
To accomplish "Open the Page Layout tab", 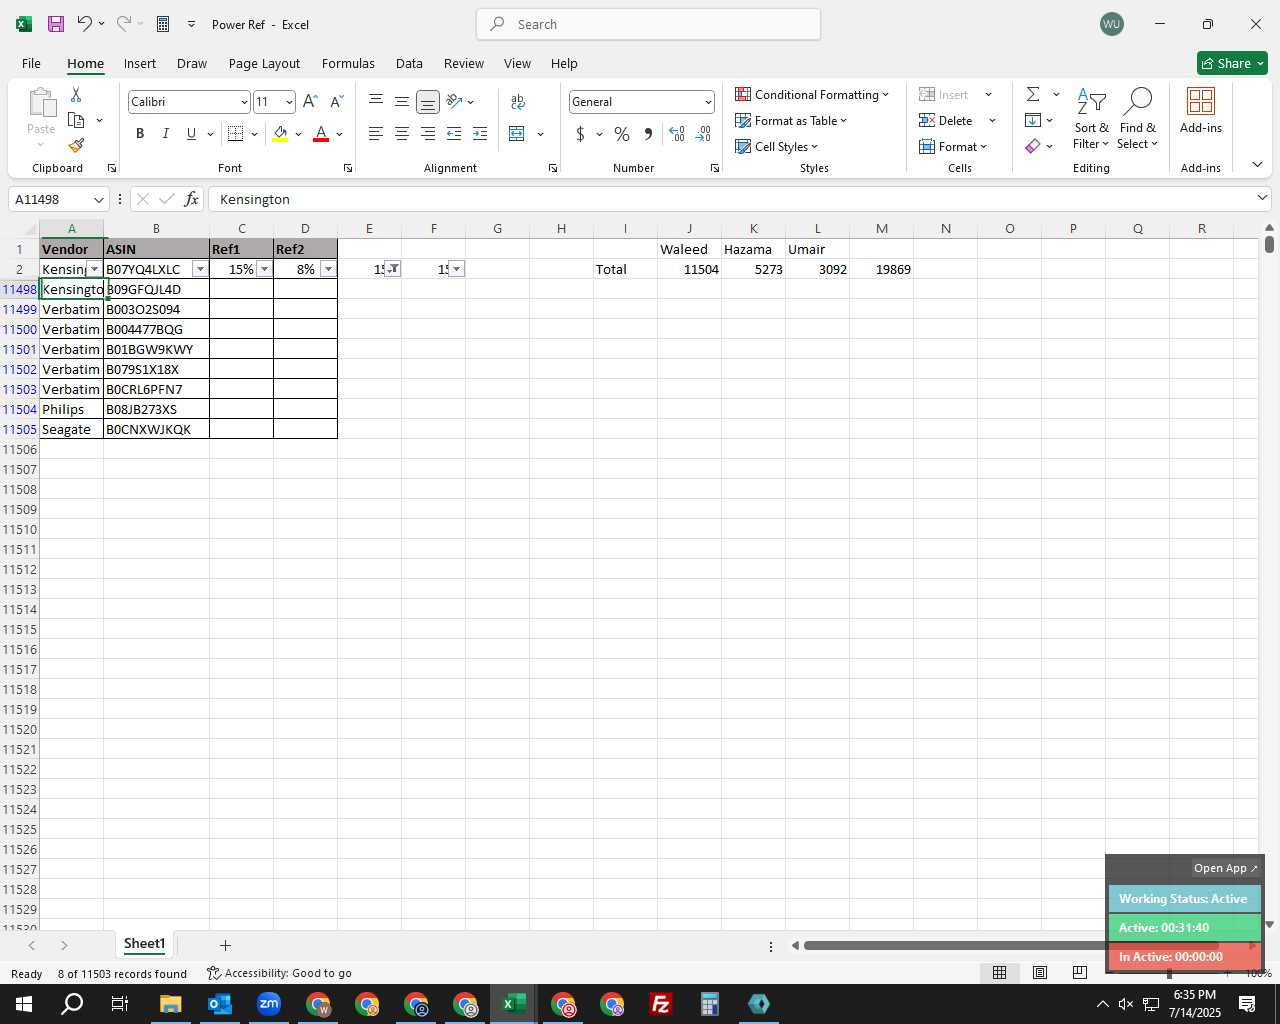I will 264,63.
